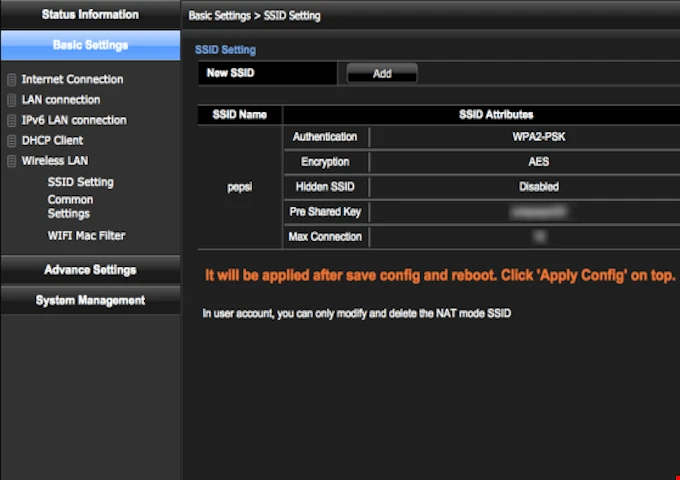Viewport: 680px width, 480px height.
Task: Click the icon beside DHCP Client
Action: pyautogui.click(x=12, y=141)
